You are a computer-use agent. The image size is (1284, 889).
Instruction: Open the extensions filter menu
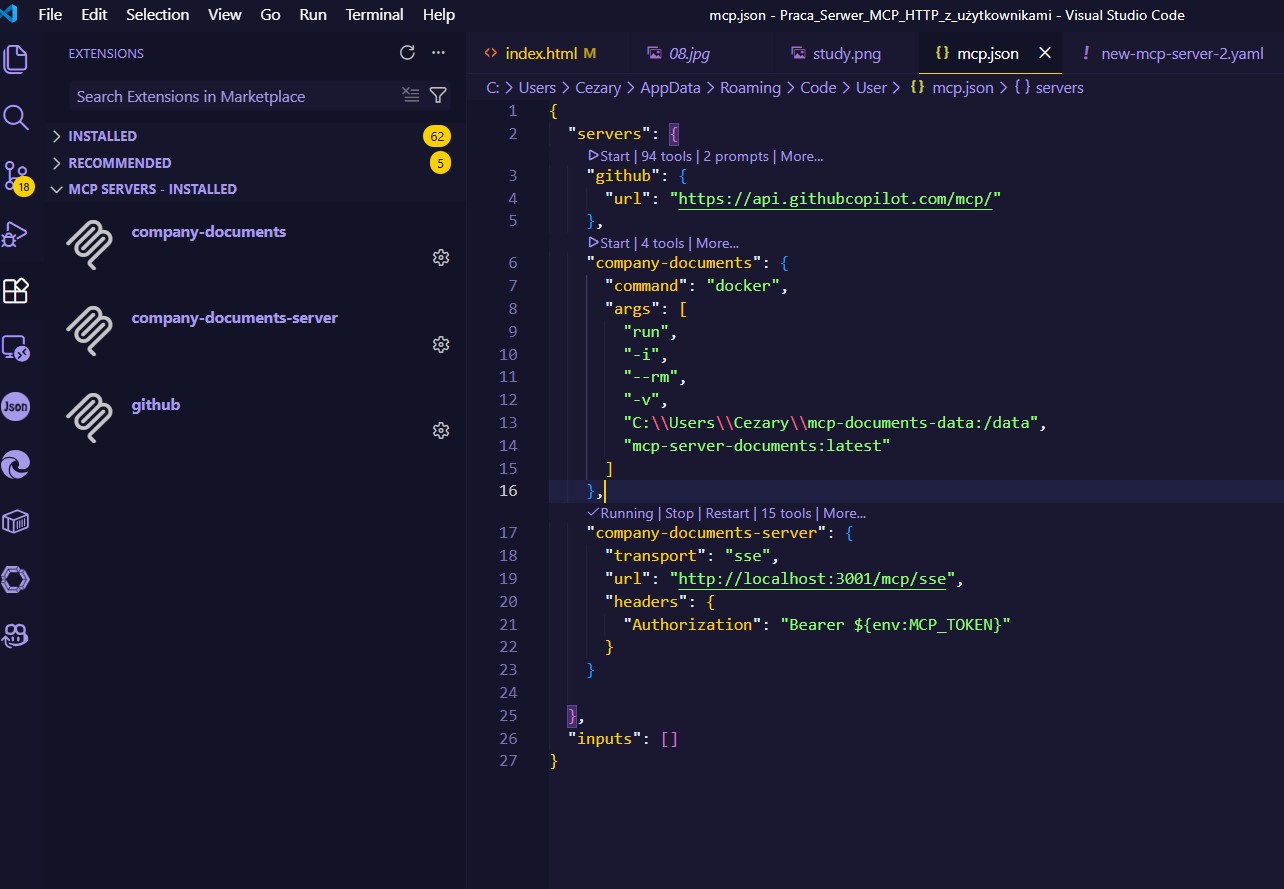click(438, 95)
